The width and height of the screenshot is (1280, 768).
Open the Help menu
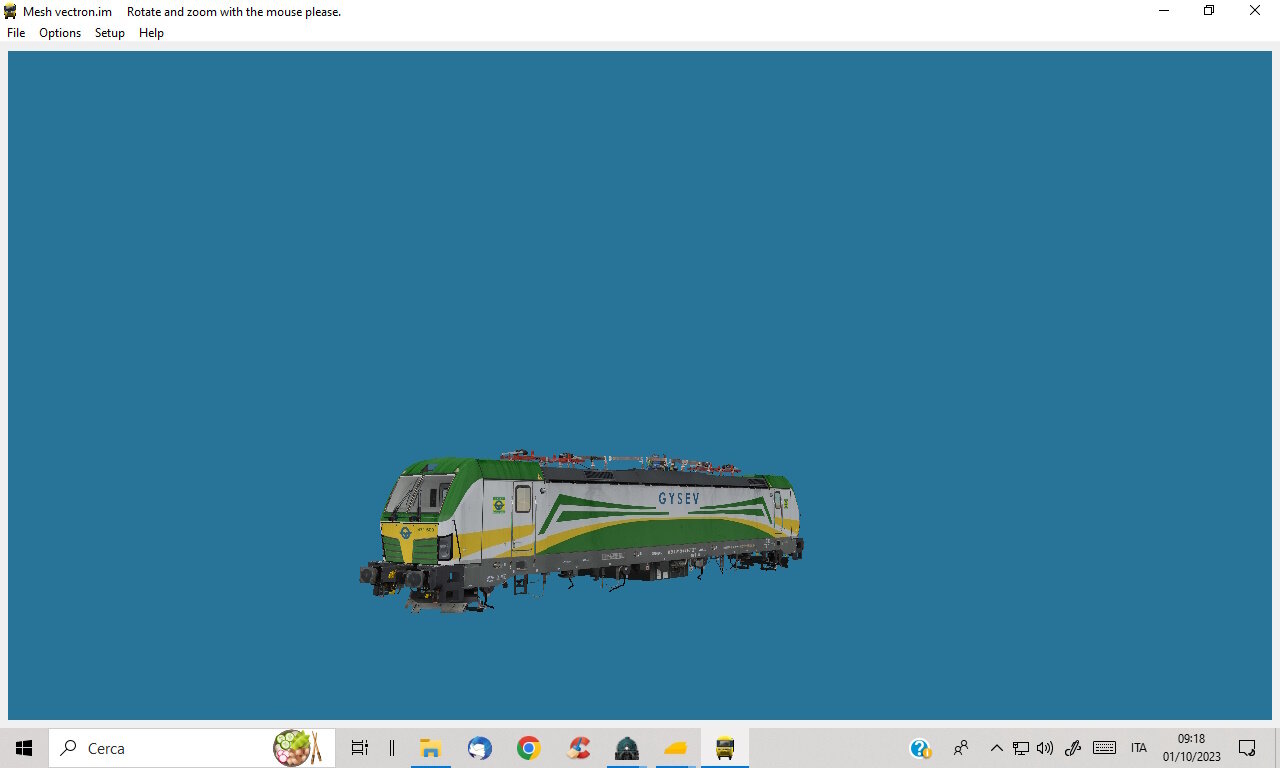151,33
